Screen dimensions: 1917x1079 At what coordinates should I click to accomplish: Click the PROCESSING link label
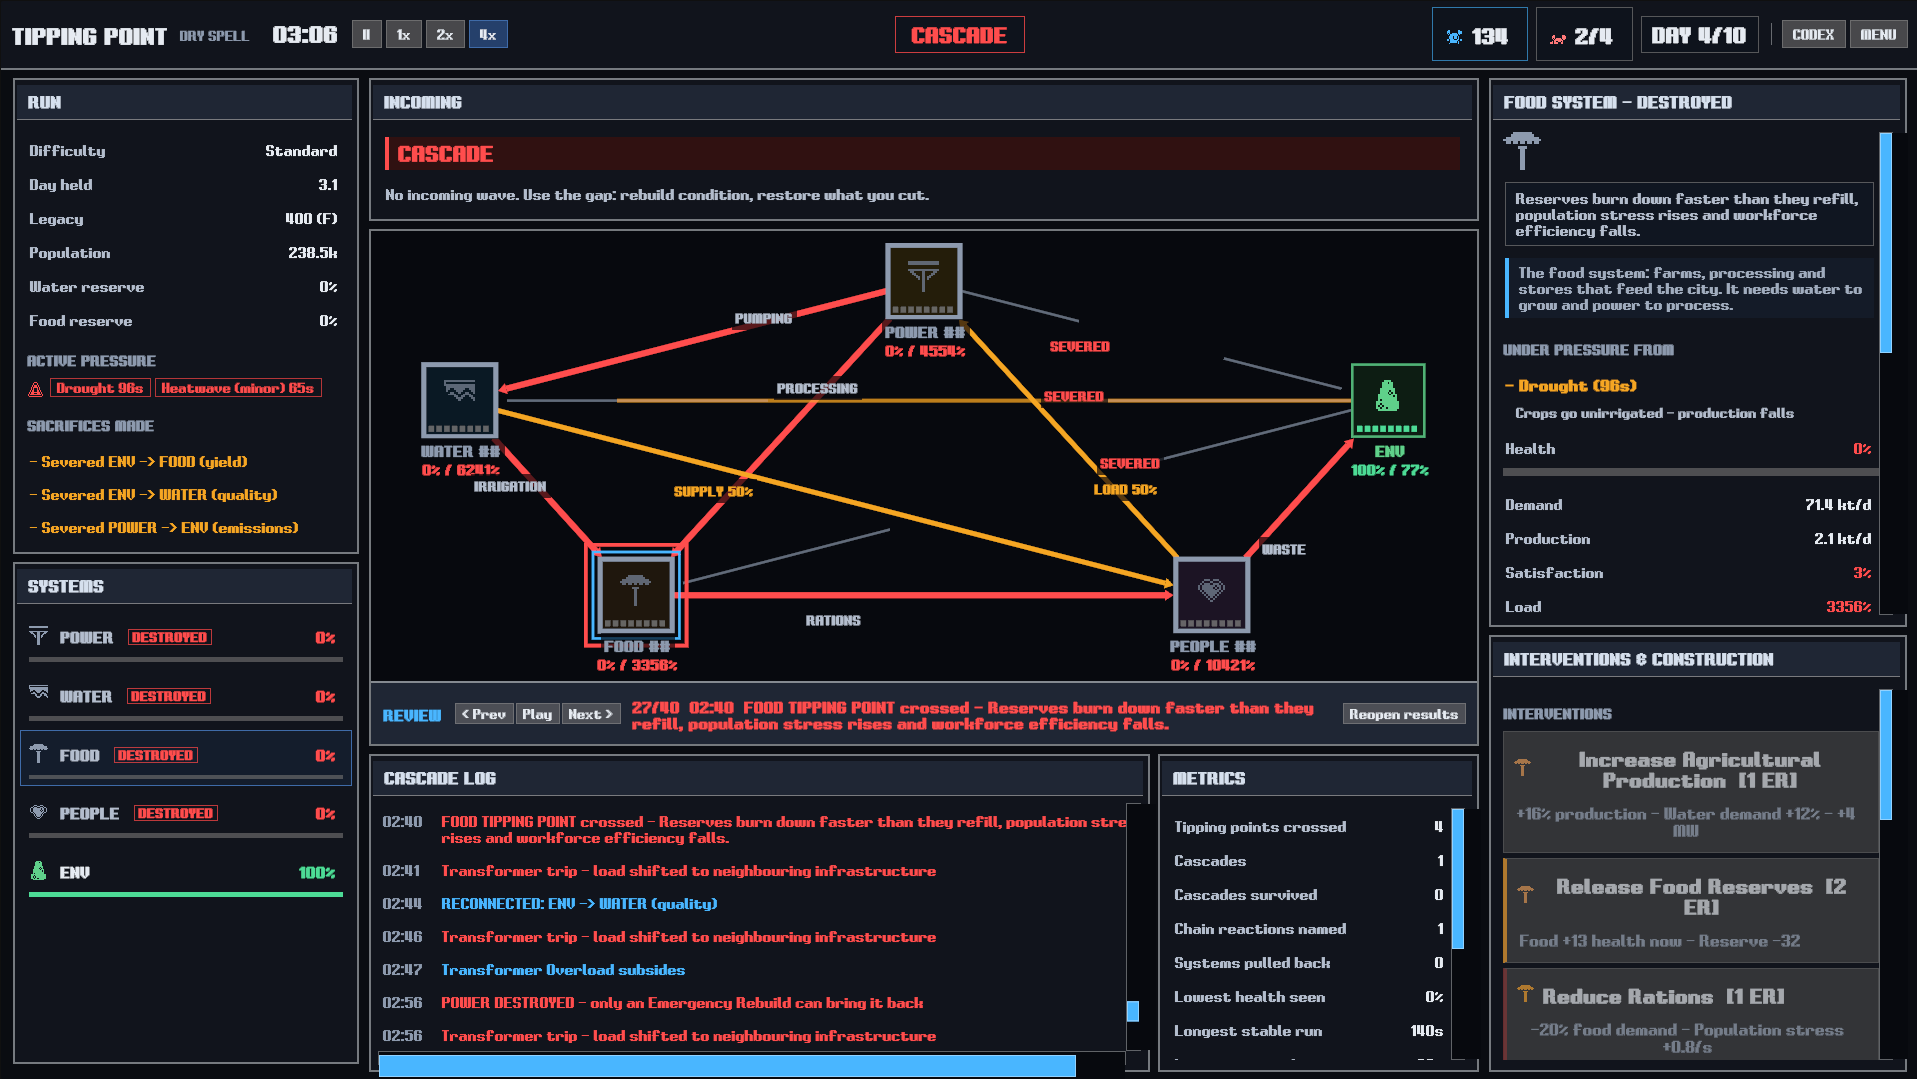coord(817,388)
